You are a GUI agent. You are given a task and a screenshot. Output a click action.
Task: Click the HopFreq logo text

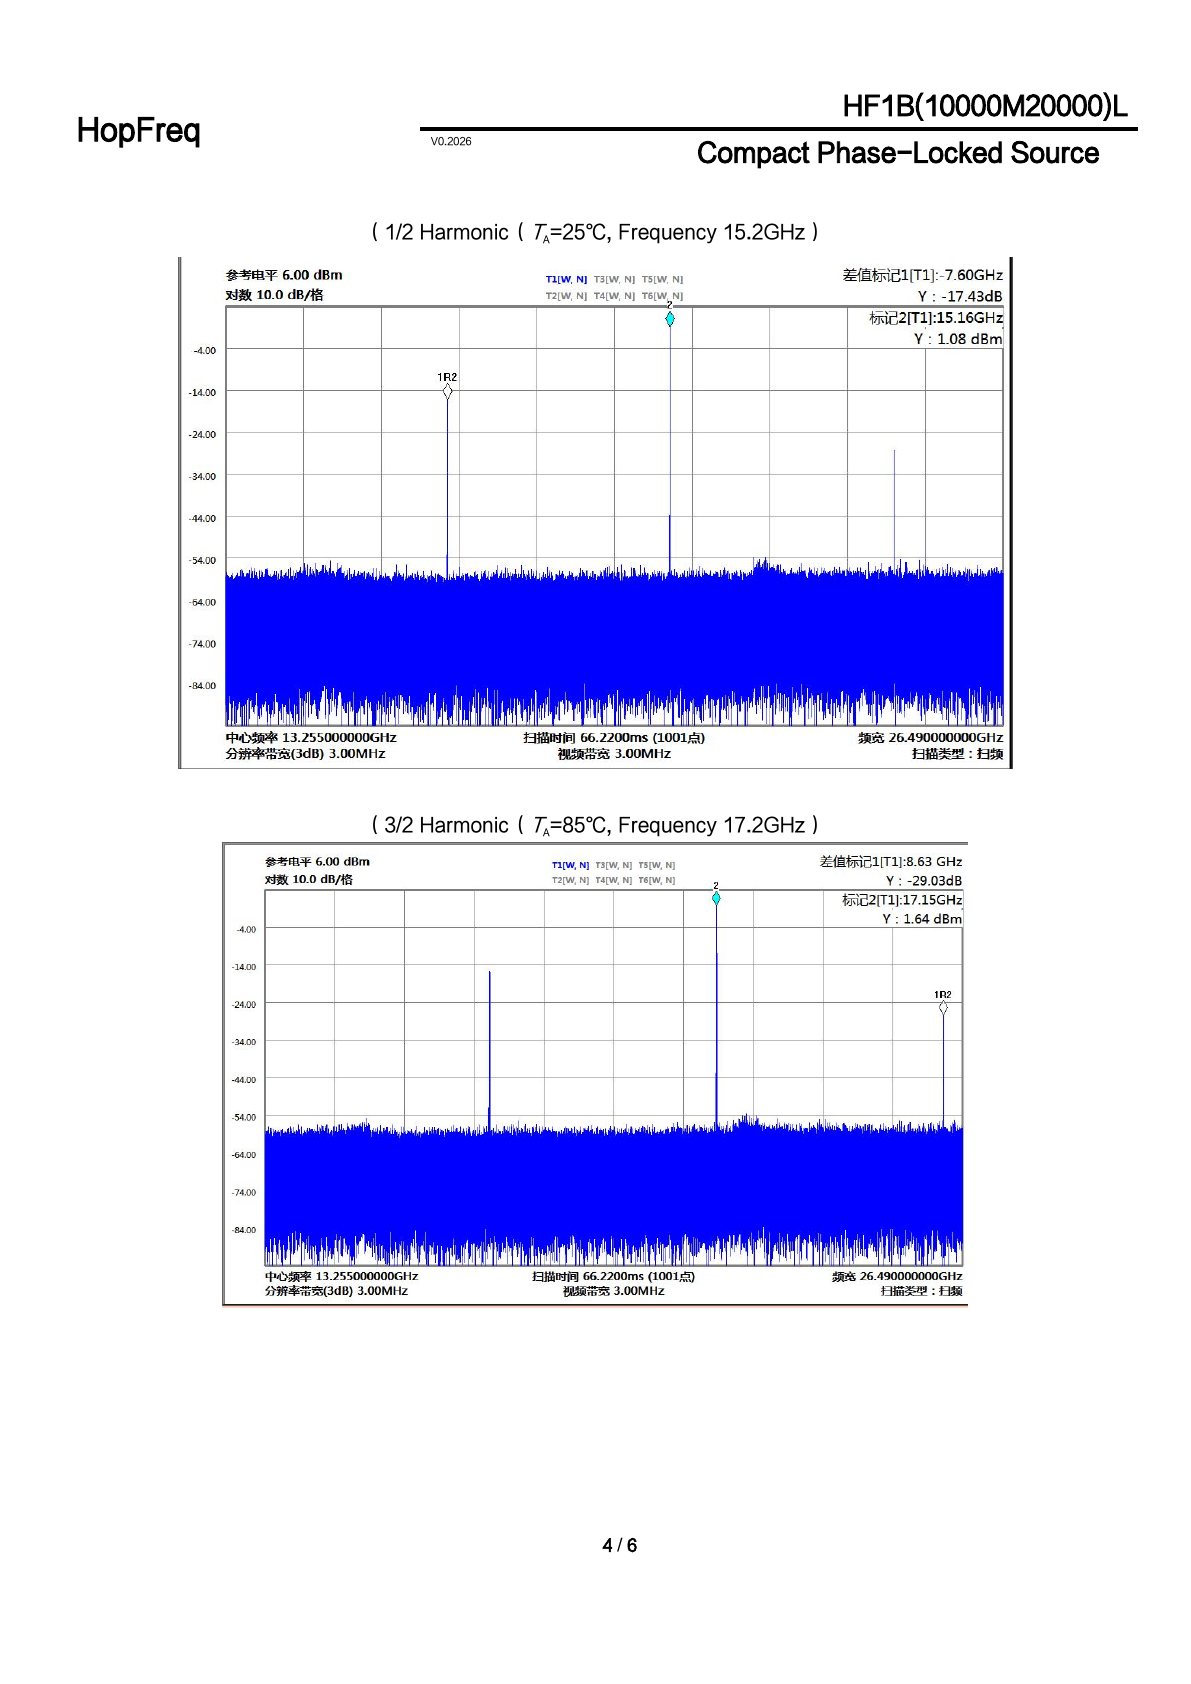[139, 131]
